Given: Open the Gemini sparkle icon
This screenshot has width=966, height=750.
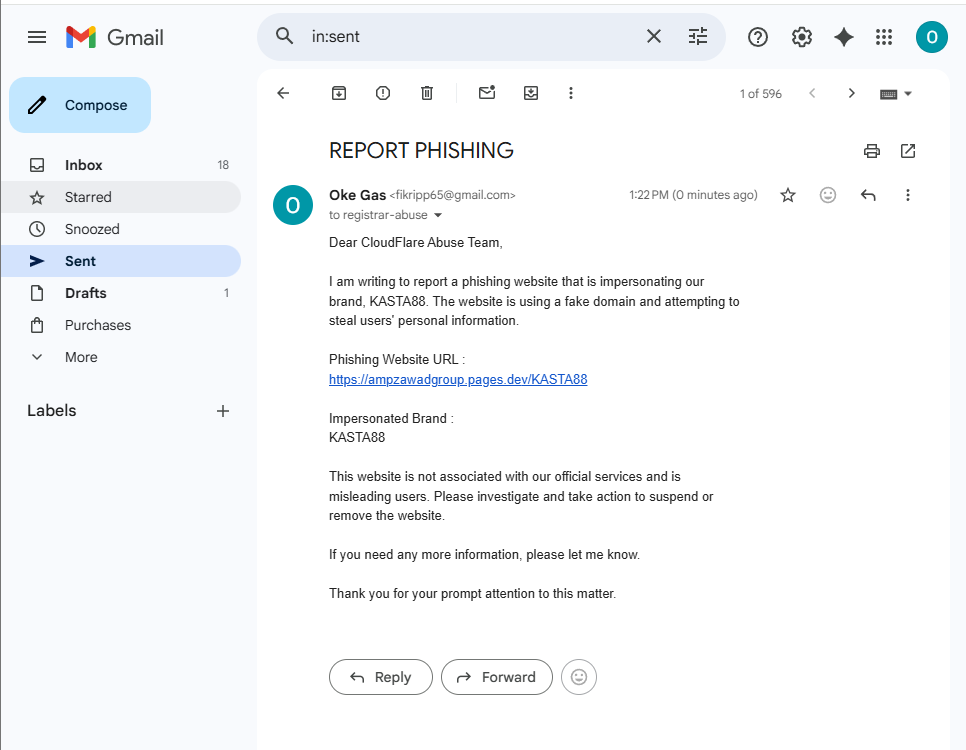Looking at the screenshot, I should [x=843, y=37].
